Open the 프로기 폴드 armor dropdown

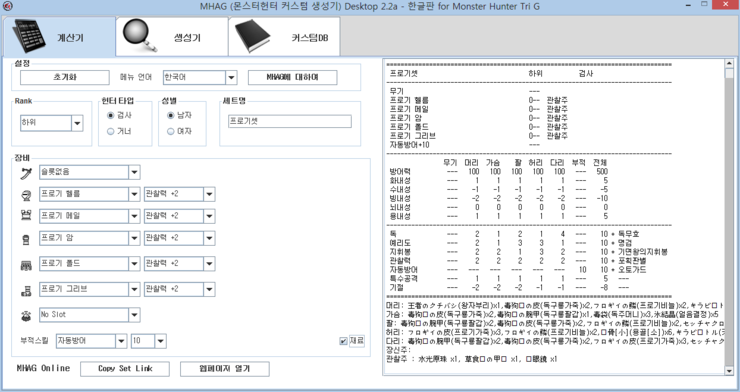pyautogui.click(x=135, y=264)
